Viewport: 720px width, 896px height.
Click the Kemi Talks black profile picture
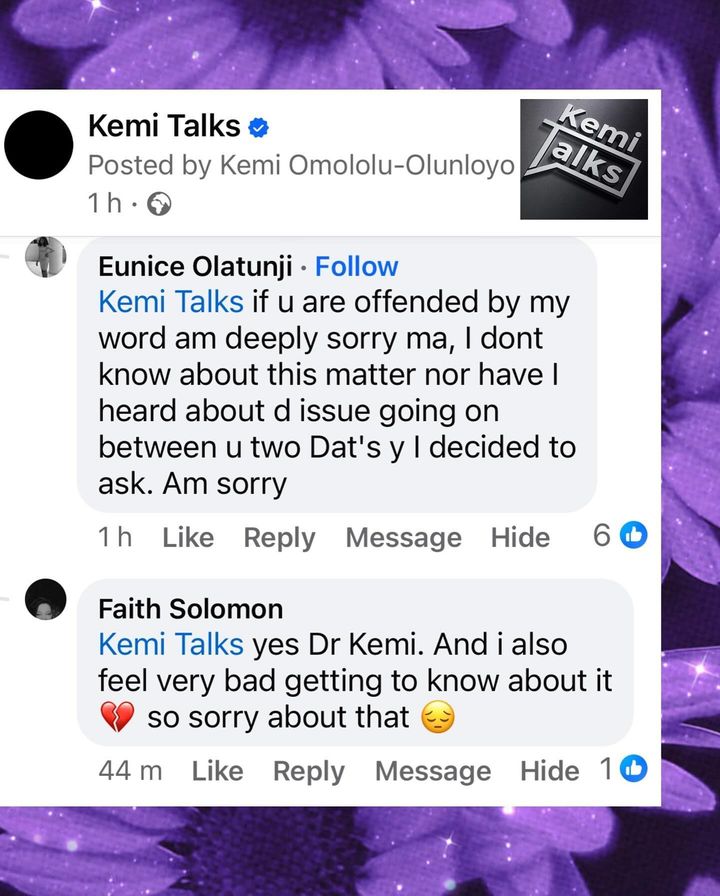(39, 146)
